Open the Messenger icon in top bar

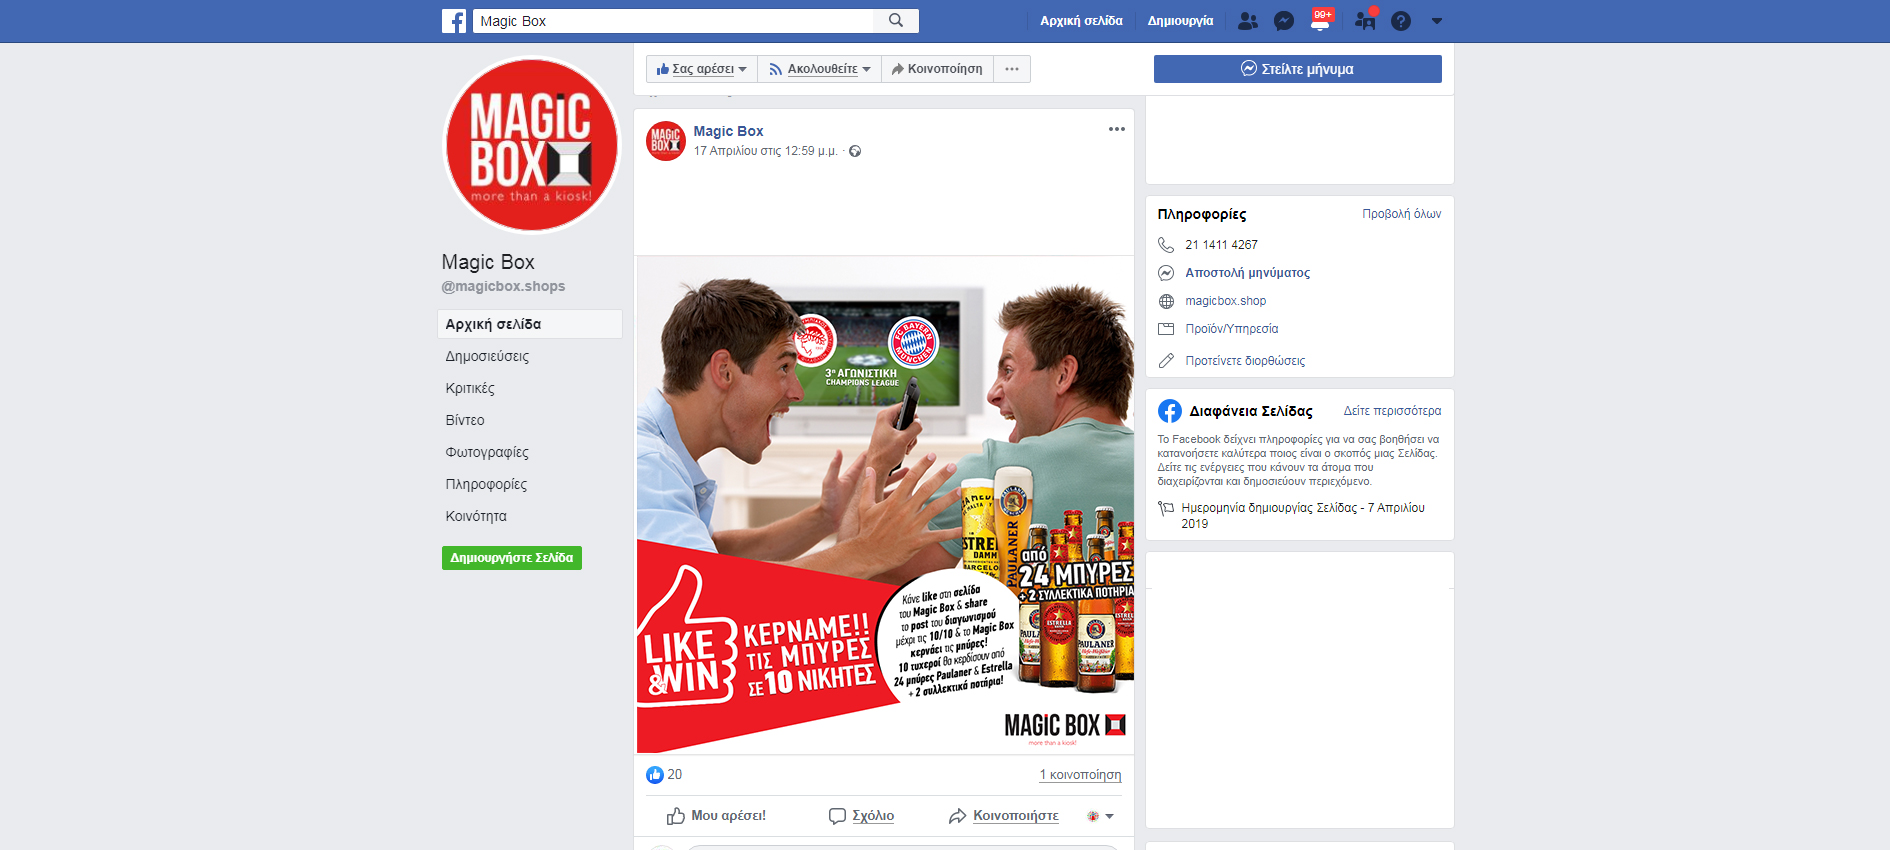tap(1284, 21)
